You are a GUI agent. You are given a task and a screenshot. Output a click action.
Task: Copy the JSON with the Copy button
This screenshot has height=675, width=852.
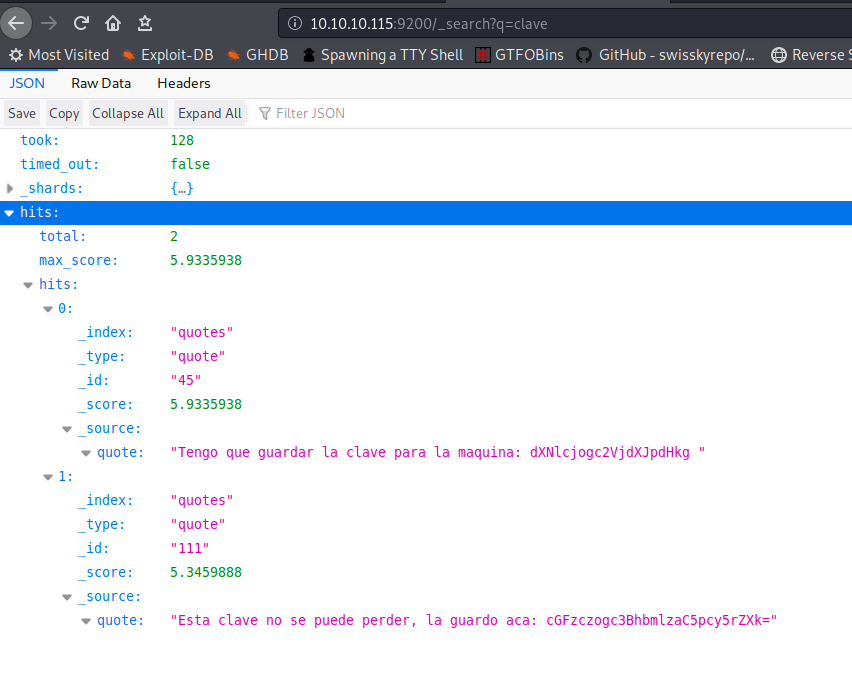[x=64, y=113]
